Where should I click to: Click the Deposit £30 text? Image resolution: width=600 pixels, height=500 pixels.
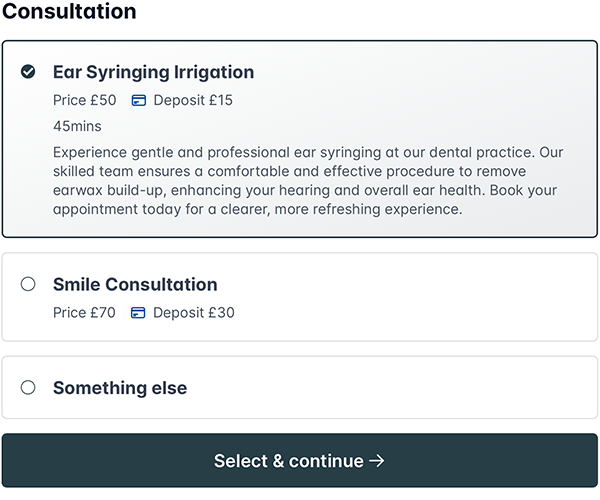coord(195,313)
